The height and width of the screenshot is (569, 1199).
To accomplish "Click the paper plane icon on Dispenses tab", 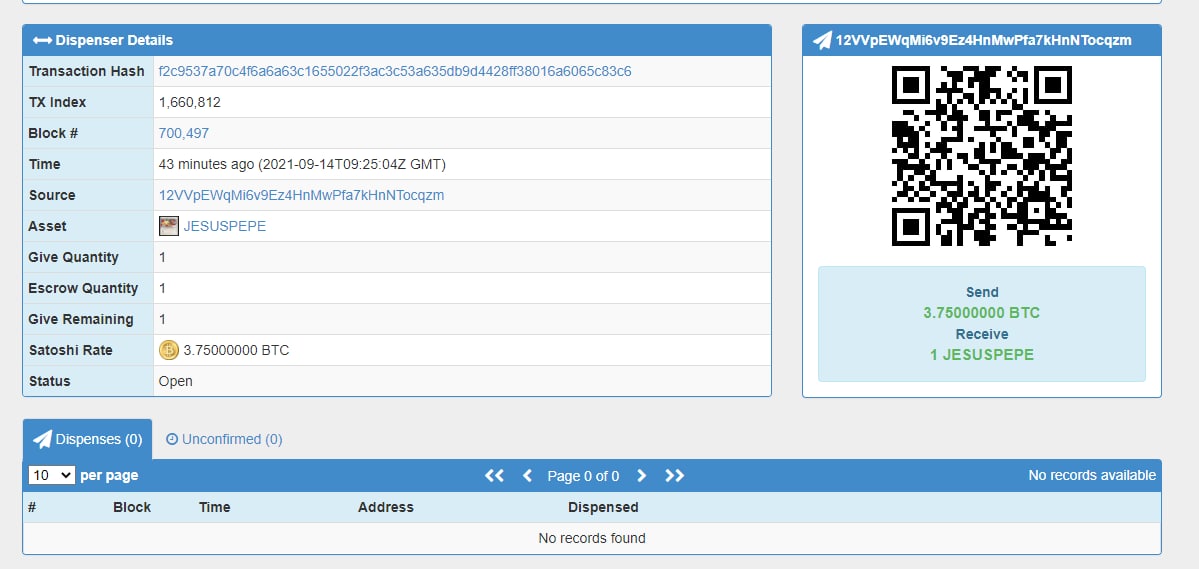I will pyautogui.click(x=43, y=439).
